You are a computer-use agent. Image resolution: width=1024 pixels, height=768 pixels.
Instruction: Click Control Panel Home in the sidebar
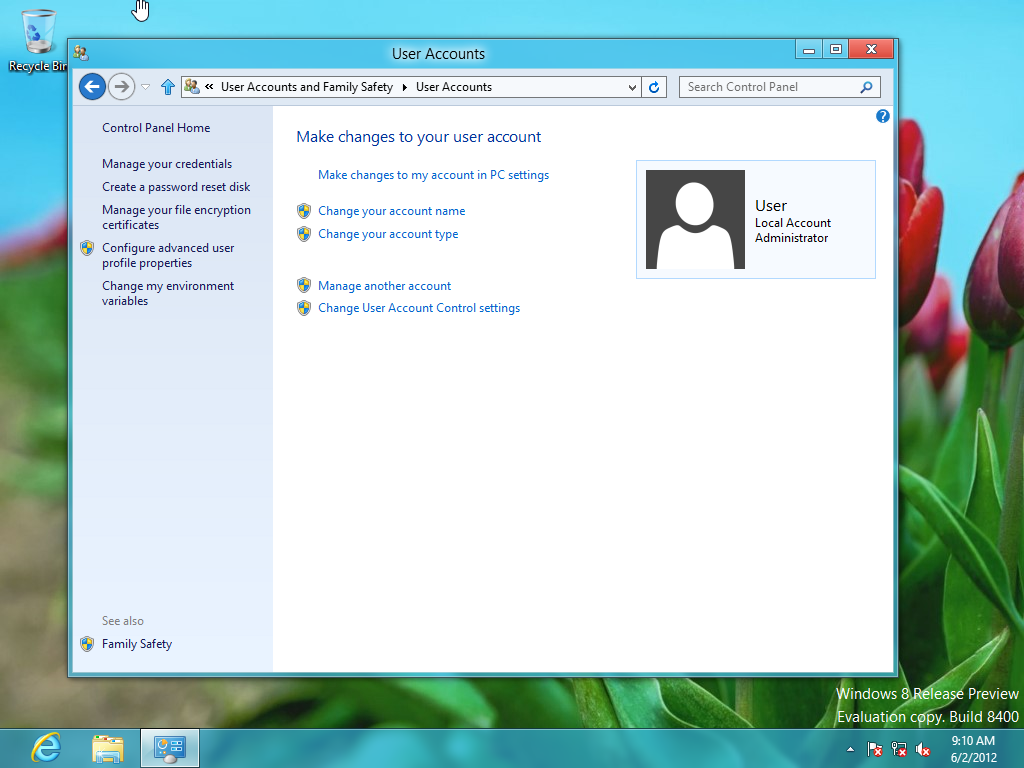pyautogui.click(x=155, y=127)
